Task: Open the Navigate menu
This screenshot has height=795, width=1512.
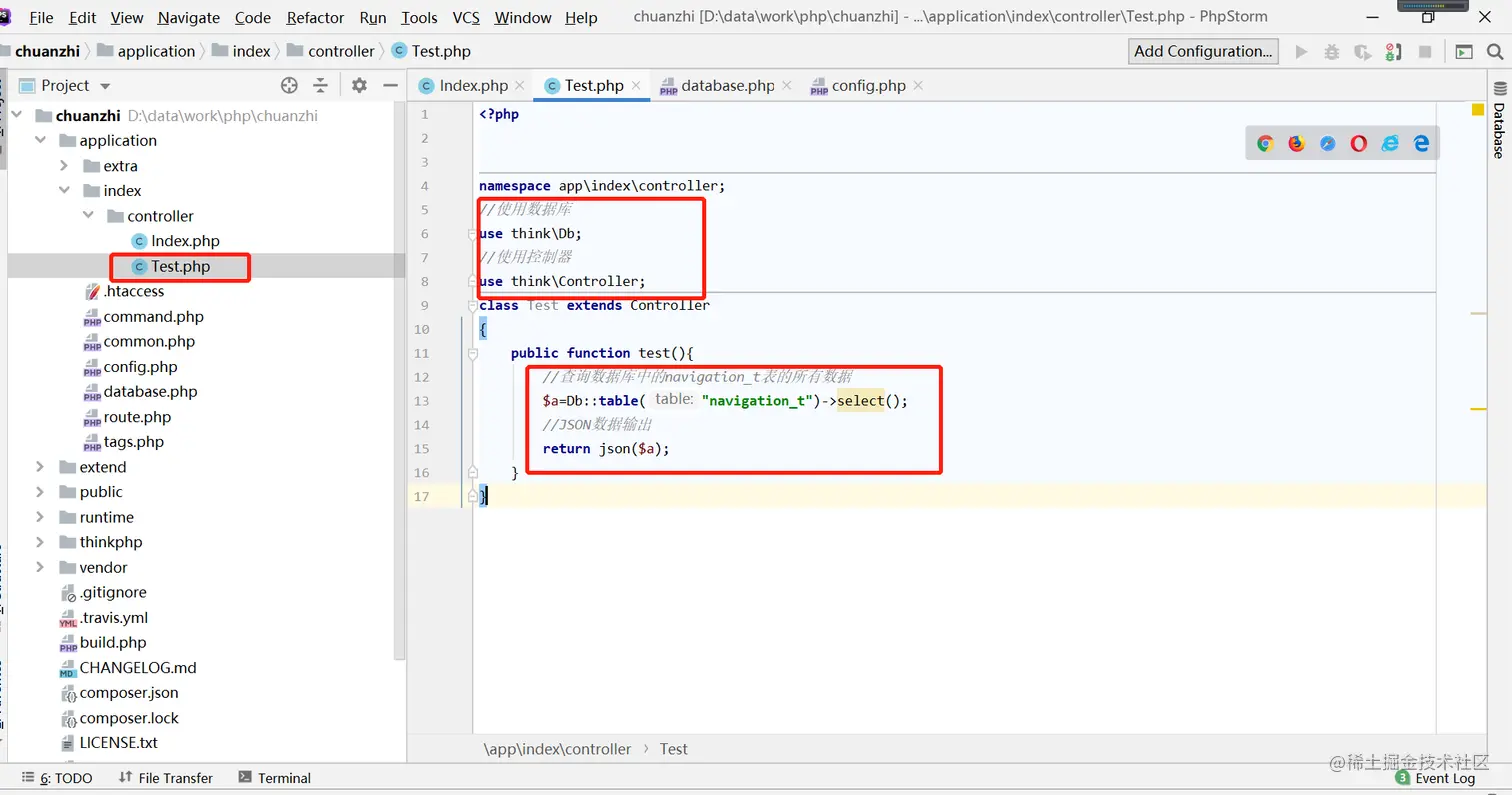Action: pyautogui.click(x=189, y=18)
